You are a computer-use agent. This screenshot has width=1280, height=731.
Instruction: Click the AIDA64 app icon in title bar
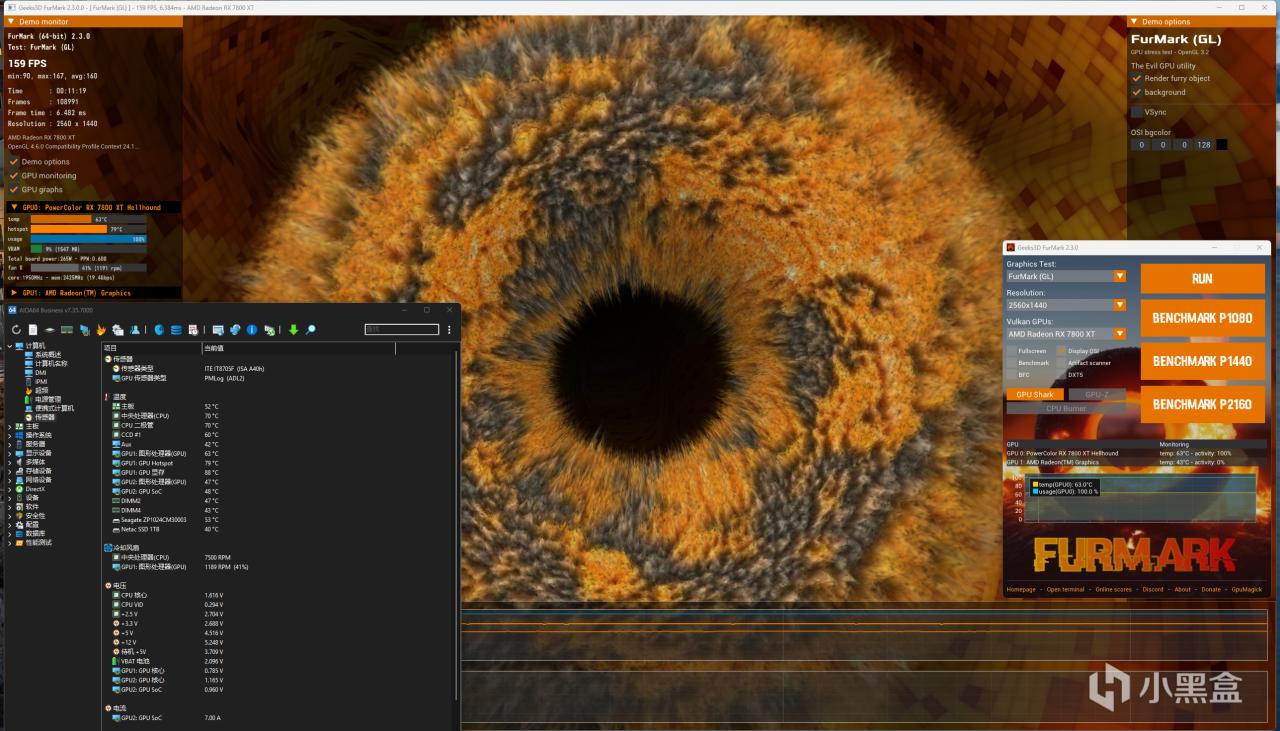coord(11,310)
